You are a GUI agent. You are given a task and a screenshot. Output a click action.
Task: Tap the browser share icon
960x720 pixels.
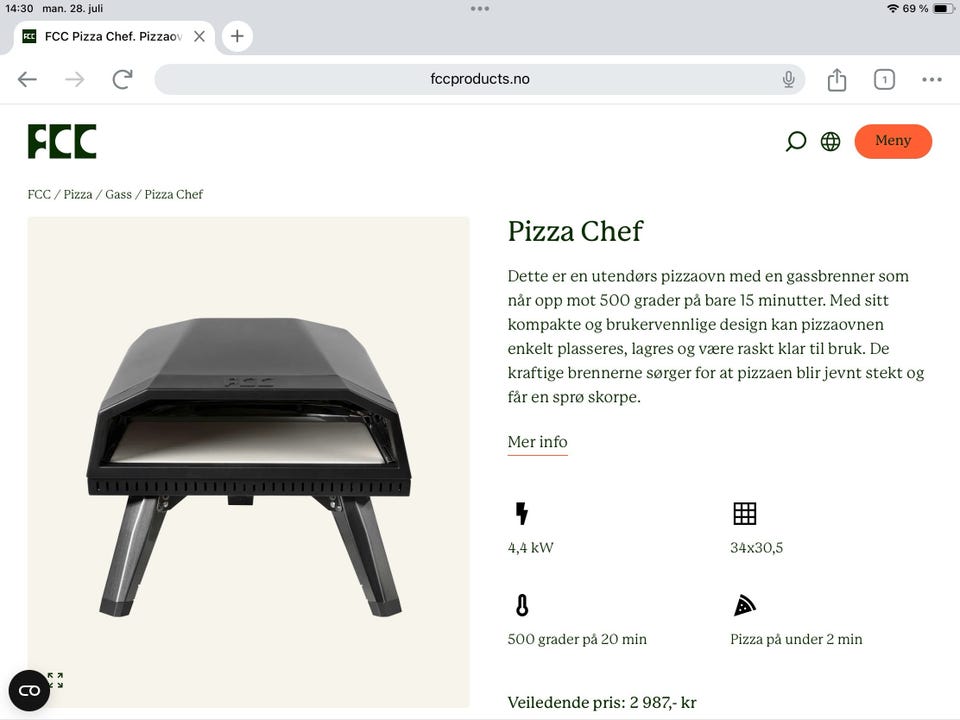tap(837, 80)
